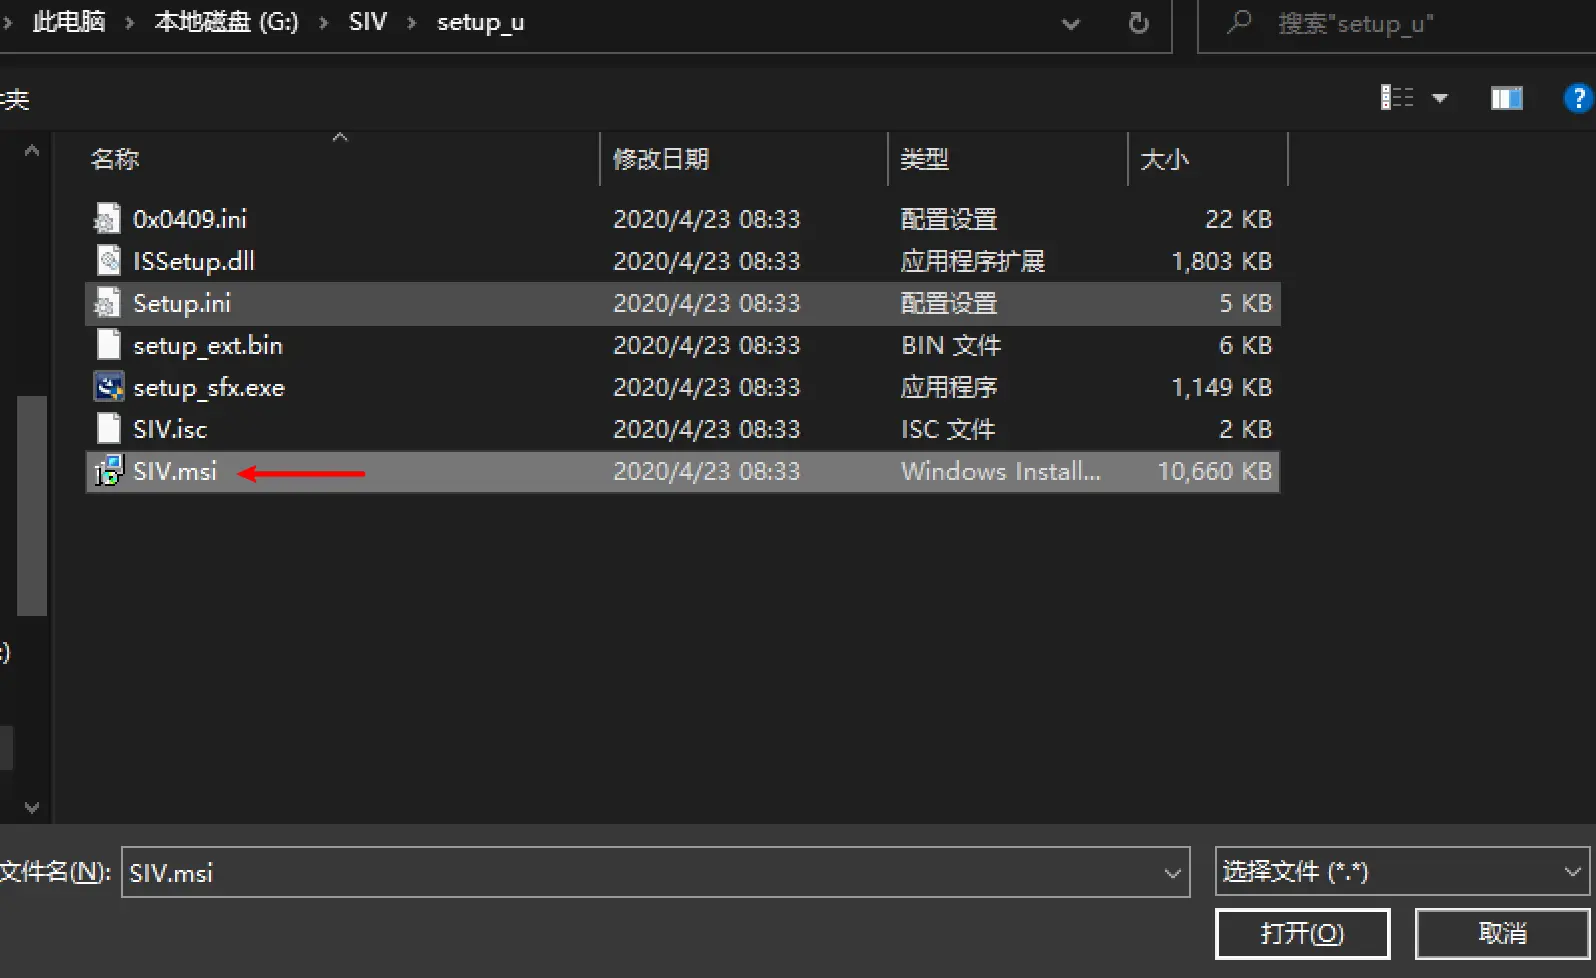Click inside the 文件名 input field

tap(640, 873)
